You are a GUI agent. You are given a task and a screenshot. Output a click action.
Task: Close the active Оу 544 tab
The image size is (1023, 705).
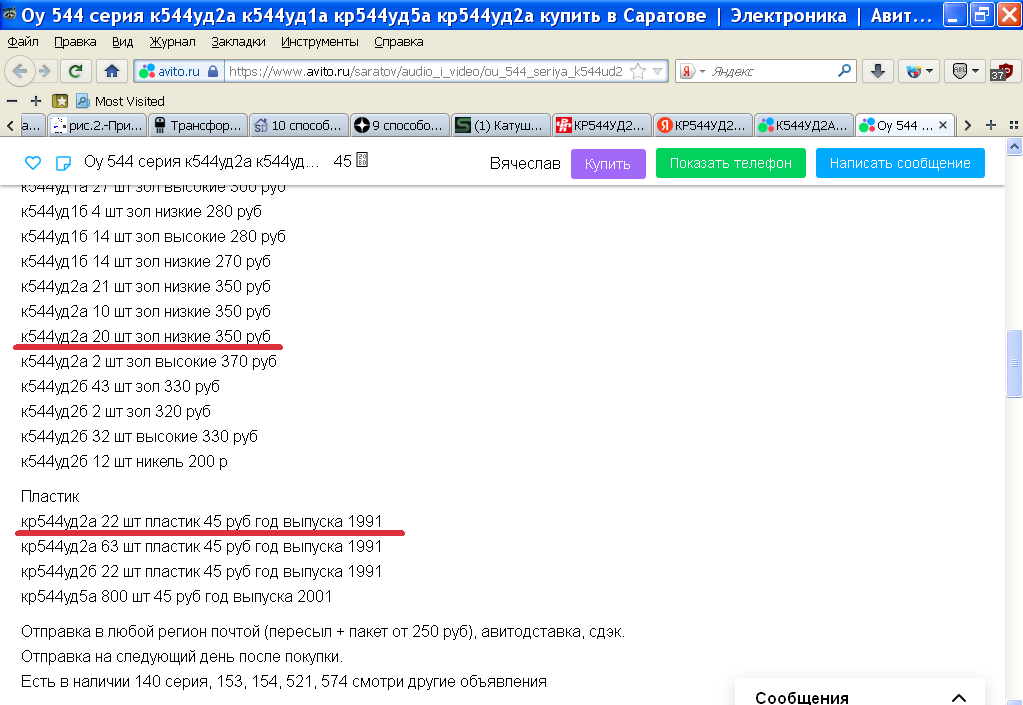coord(943,125)
